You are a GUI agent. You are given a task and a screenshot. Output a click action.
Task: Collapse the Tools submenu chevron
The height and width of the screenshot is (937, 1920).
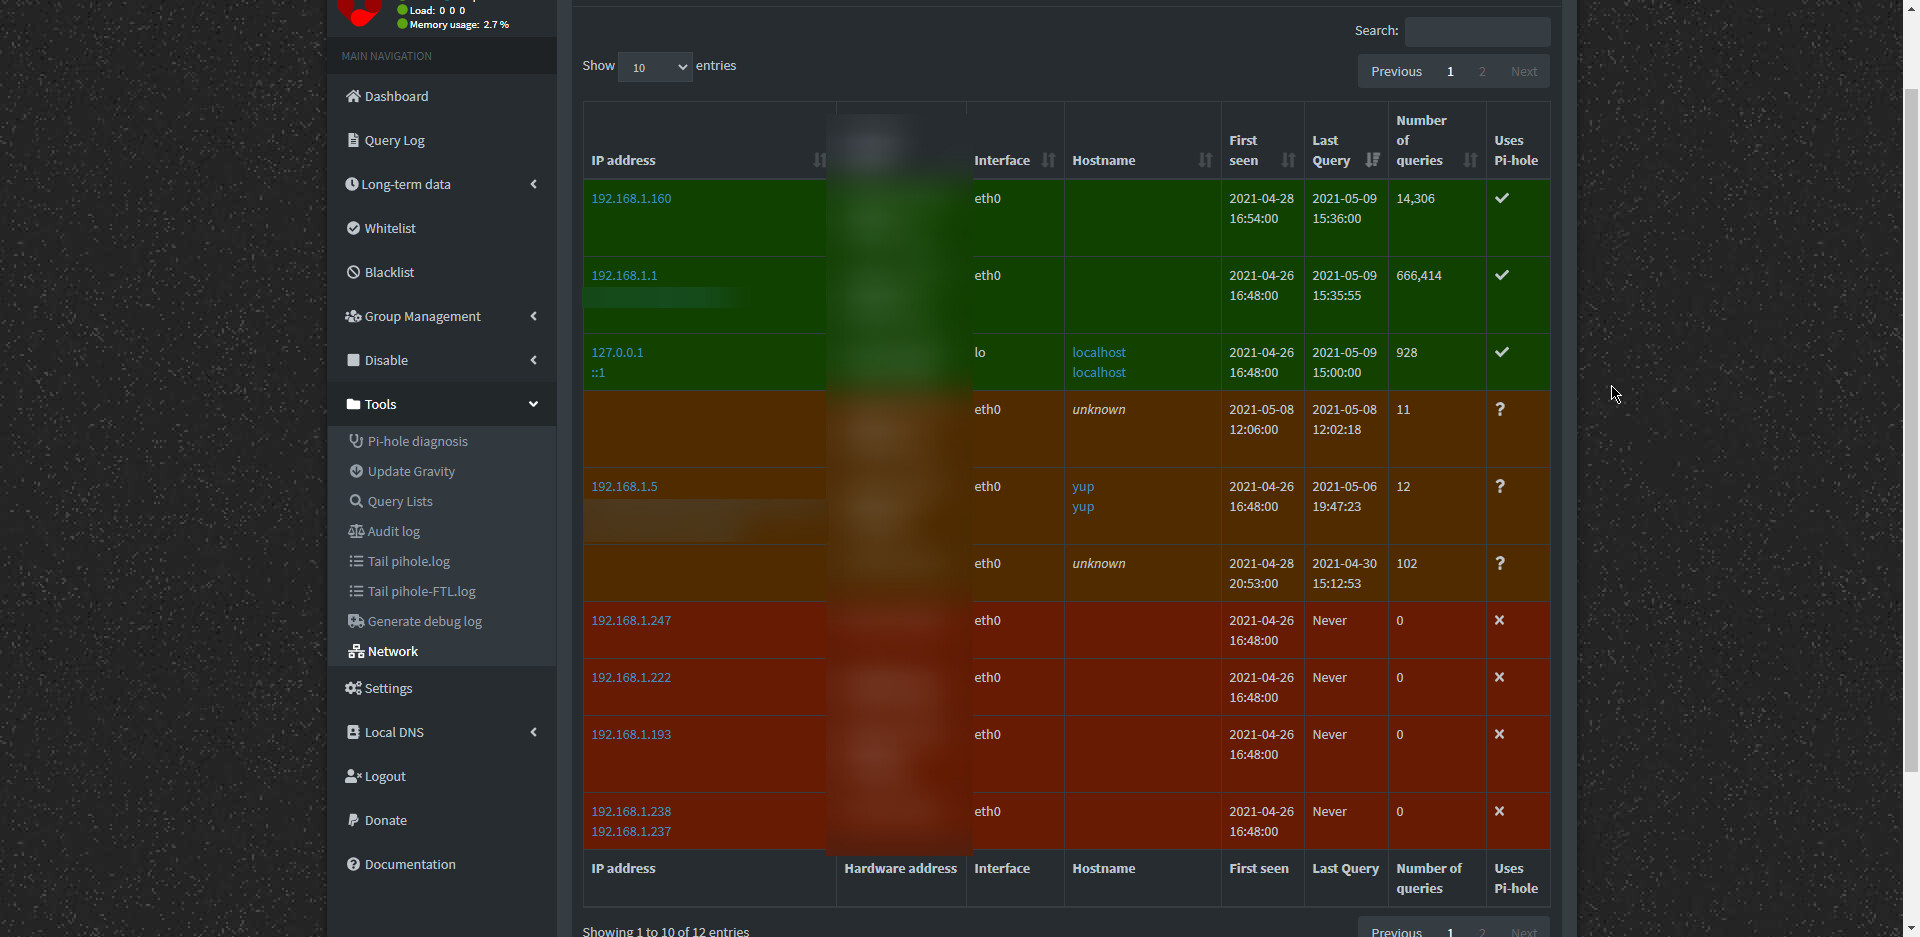(533, 404)
